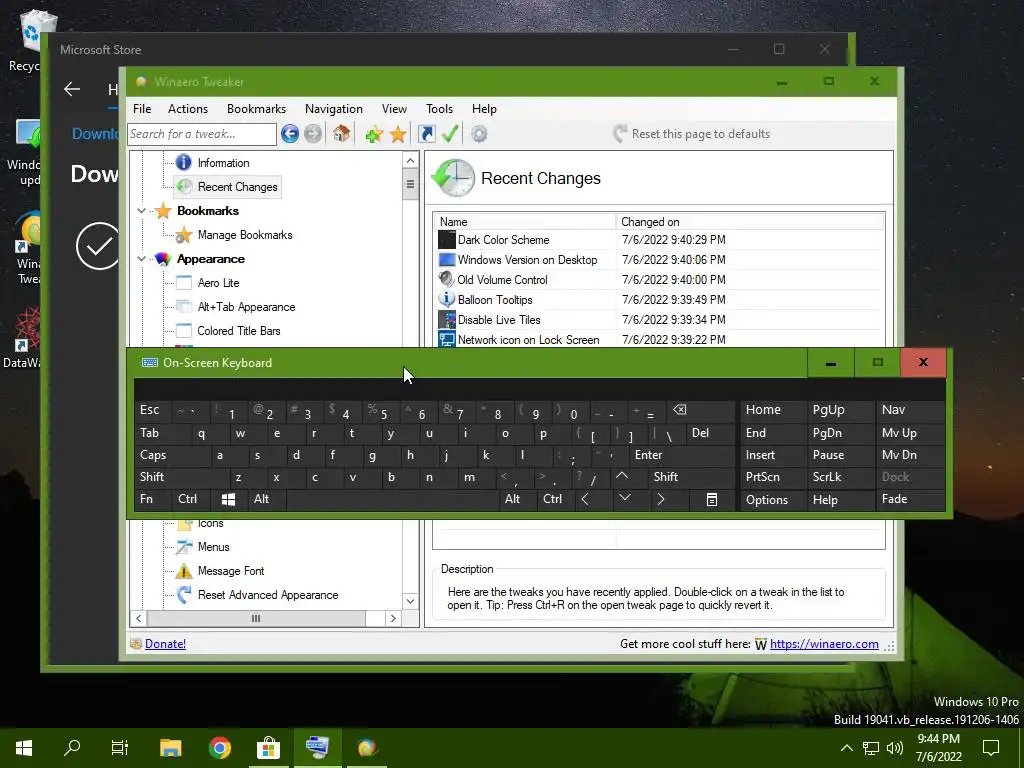Click tree vertical scrollbar down arrow
Screen dimensions: 1024x768
tap(410, 601)
